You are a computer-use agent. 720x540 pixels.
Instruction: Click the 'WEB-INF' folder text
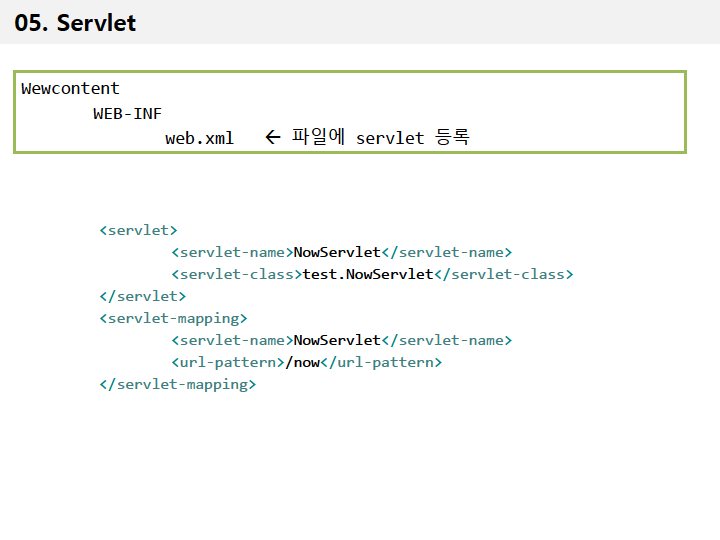pos(127,113)
